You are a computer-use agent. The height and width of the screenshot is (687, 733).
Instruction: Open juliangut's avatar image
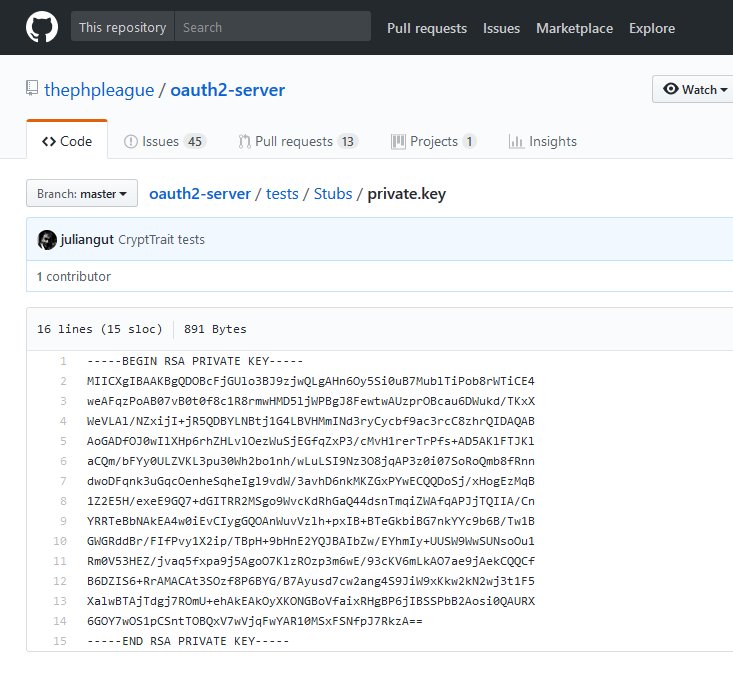click(47, 240)
